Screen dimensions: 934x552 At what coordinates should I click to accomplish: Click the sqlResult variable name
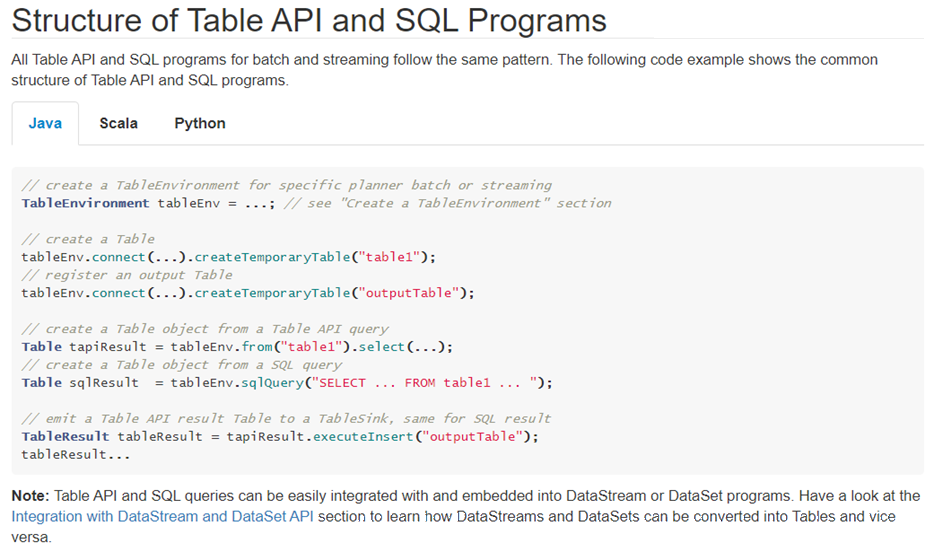(104, 383)
